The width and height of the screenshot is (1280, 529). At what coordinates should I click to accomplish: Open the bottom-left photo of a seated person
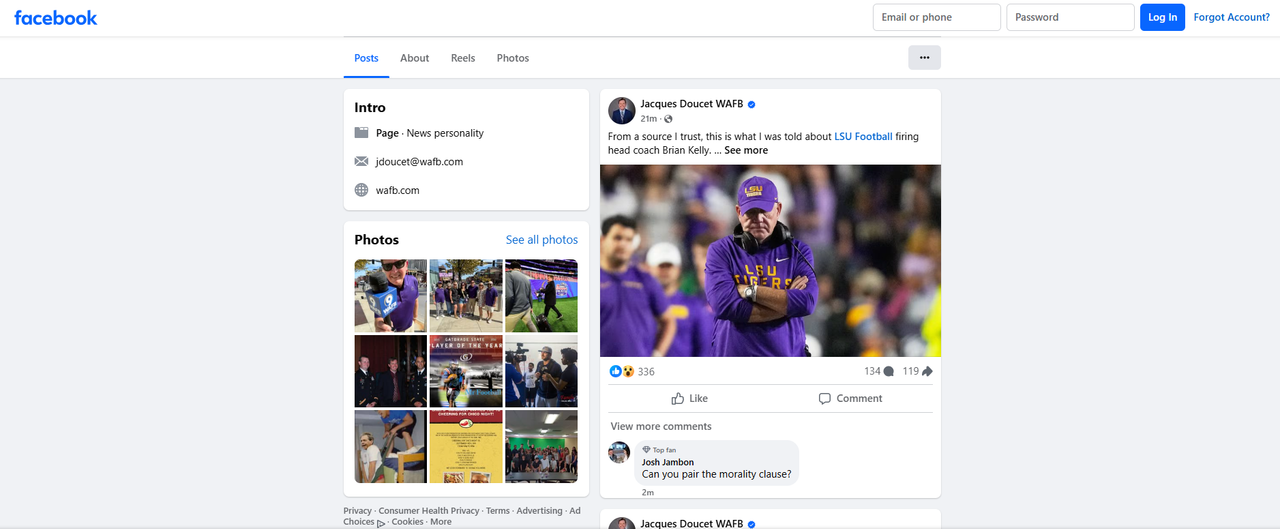[391, 446]
